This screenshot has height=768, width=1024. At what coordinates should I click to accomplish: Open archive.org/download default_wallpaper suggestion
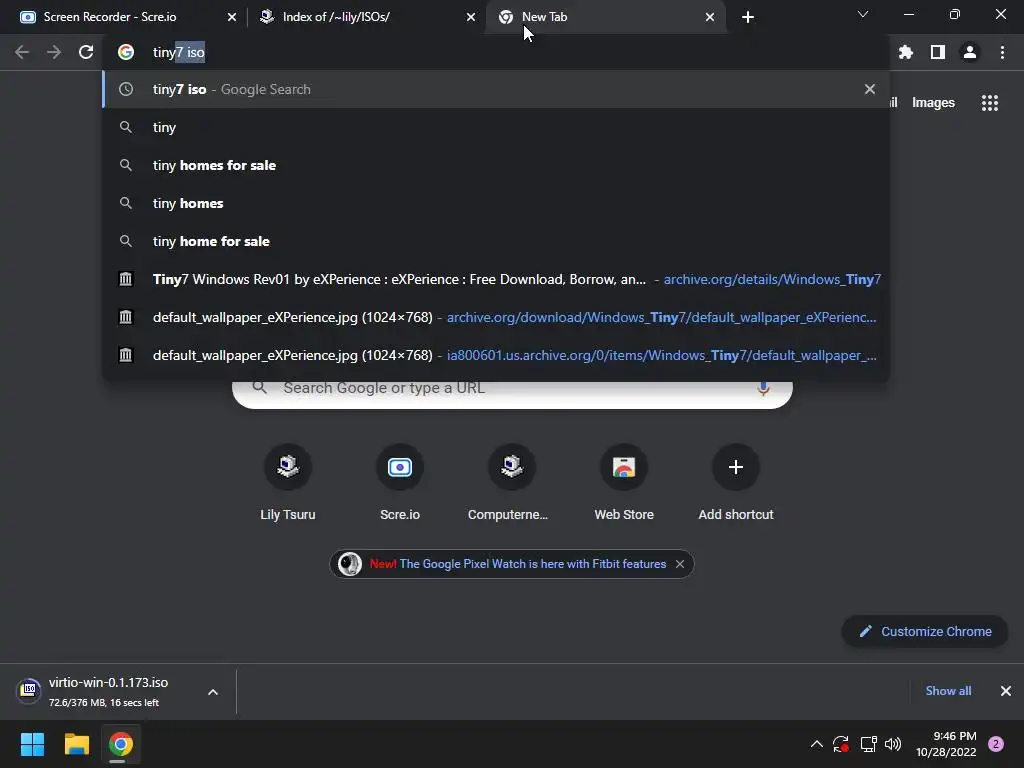[496, 317]
